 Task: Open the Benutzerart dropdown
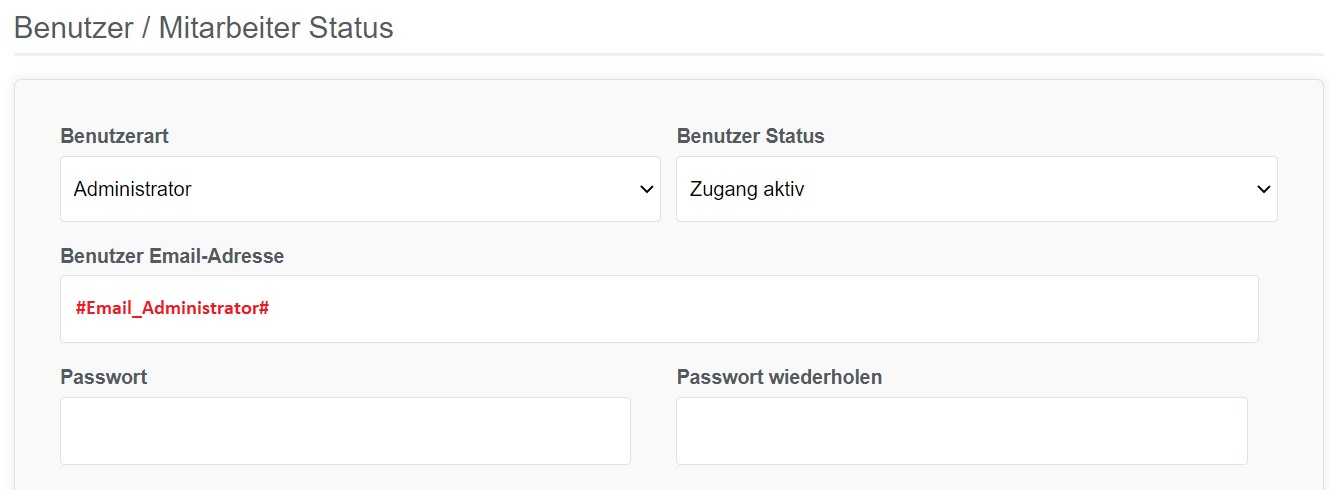pos(360,189)
